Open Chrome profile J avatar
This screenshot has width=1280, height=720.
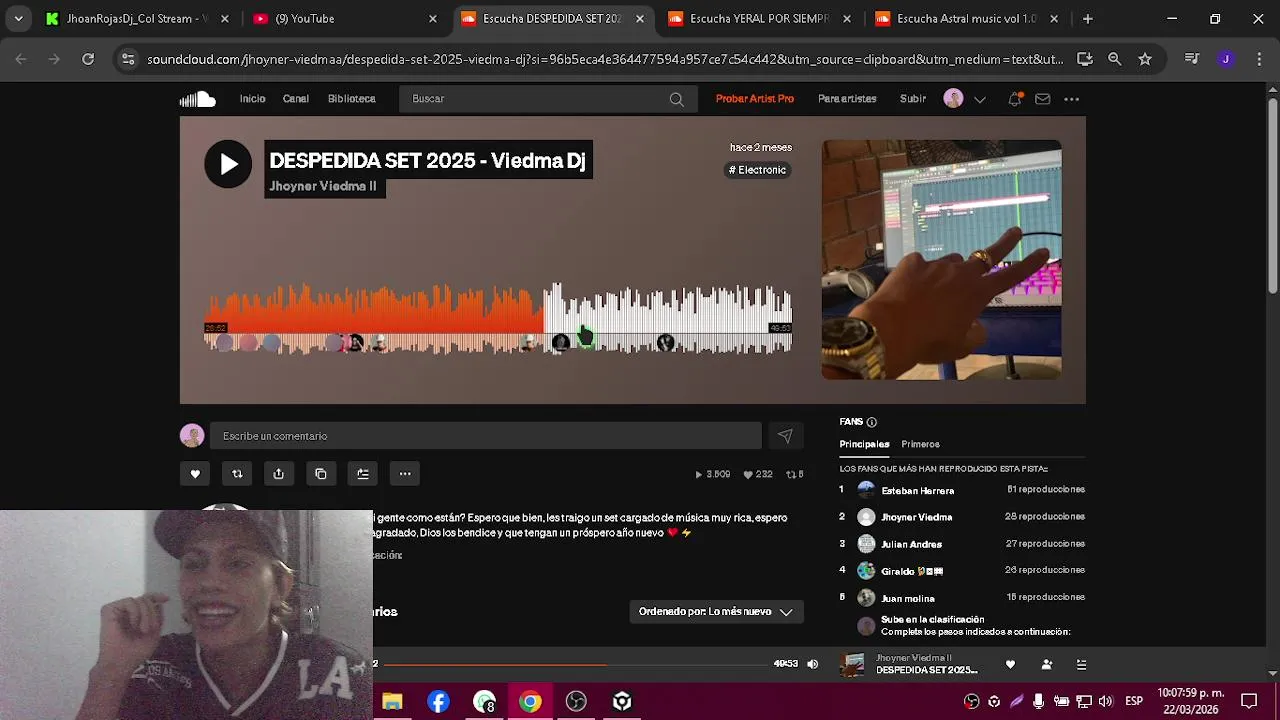pyautogui.click(x=1225, y=59)
